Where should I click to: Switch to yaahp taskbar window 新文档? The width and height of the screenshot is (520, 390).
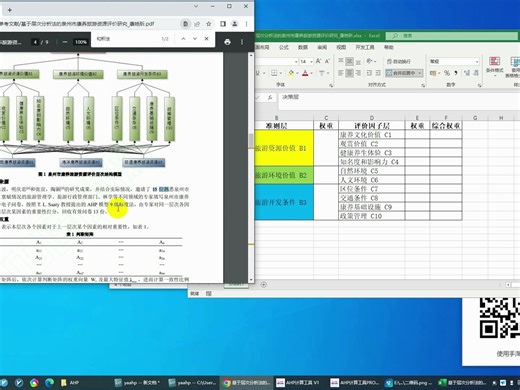pyautogui.click(x=138, y=383)
